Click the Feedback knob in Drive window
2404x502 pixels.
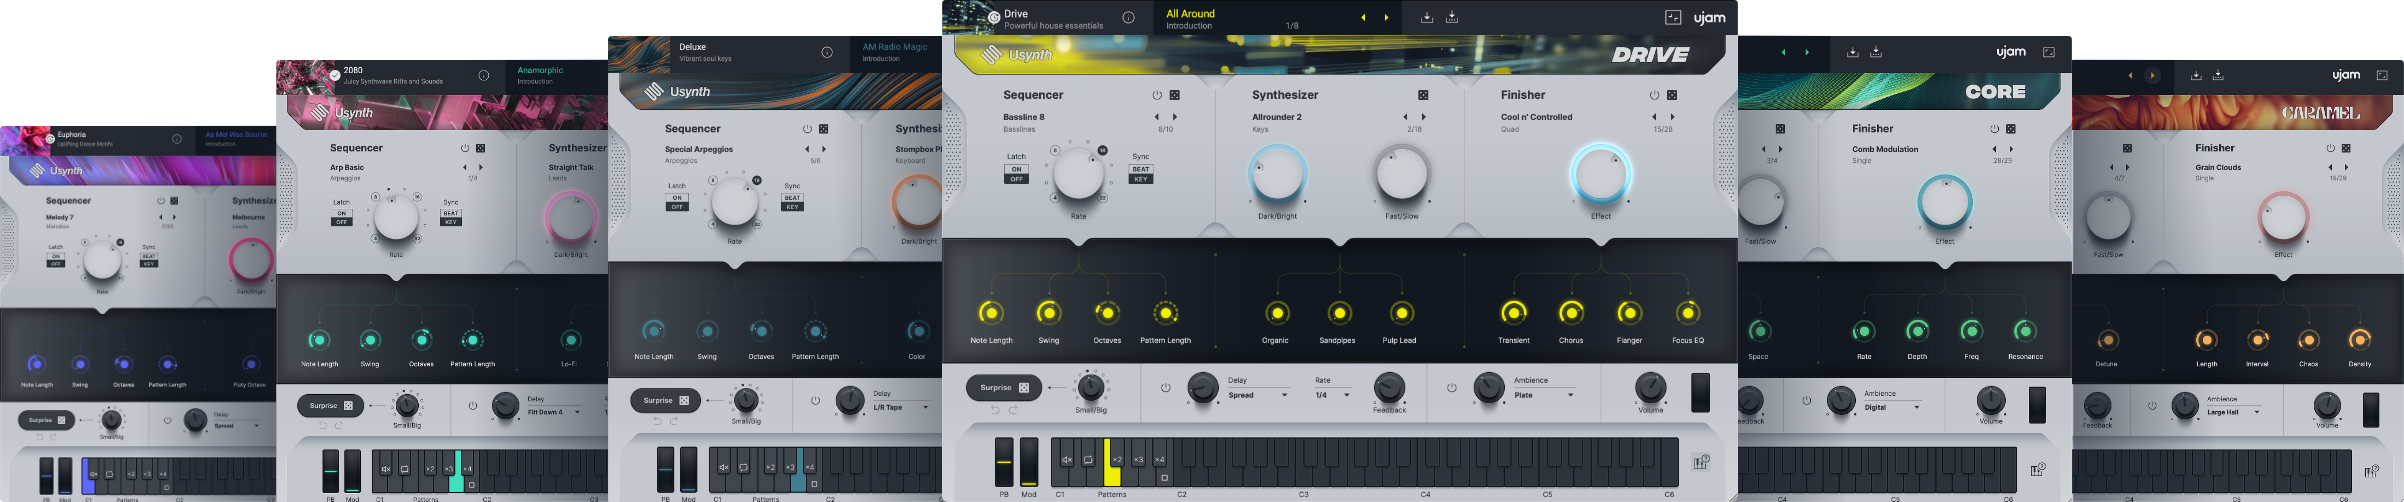click(1389, 388)
